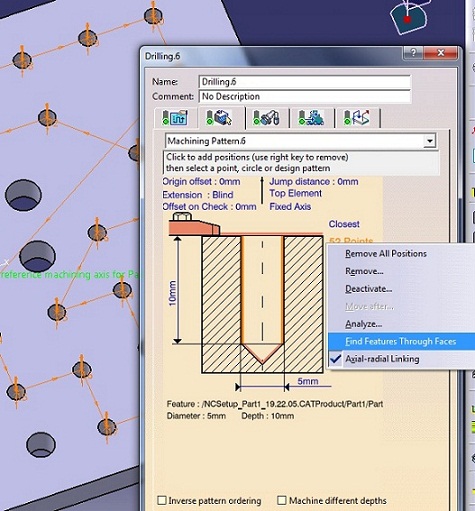Click Jump distance : 0mm value
475x511 pixels.
tap(314, 182)
